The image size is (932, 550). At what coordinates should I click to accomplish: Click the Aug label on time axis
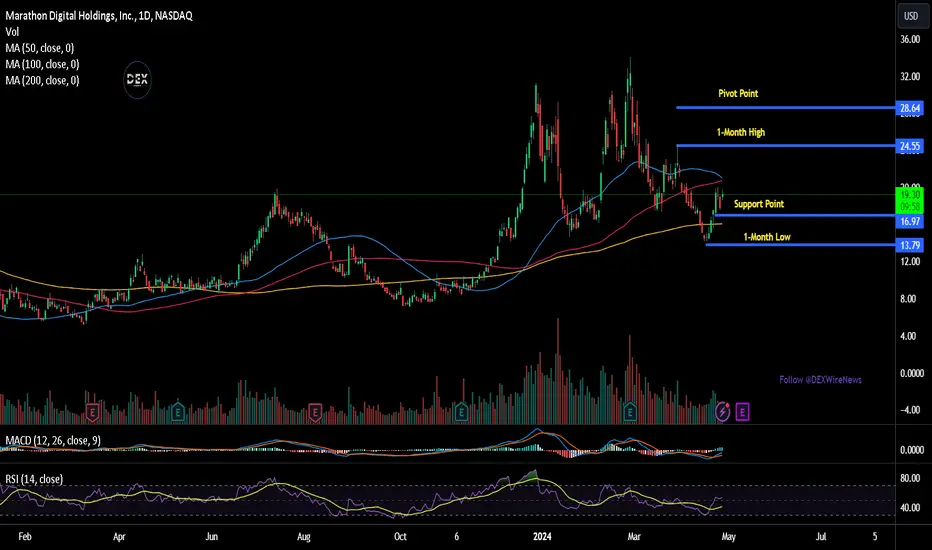pyautogui.click(x=304, y=536)
